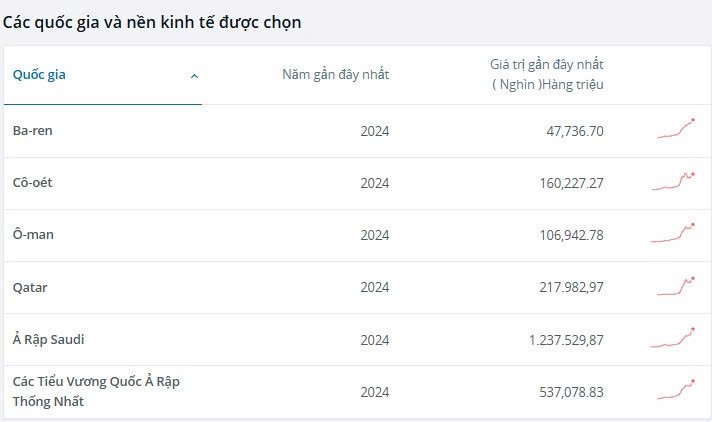Open the Cô-oét country link
This screenshot has width=712, height=422.
click(x=33, y=182)
